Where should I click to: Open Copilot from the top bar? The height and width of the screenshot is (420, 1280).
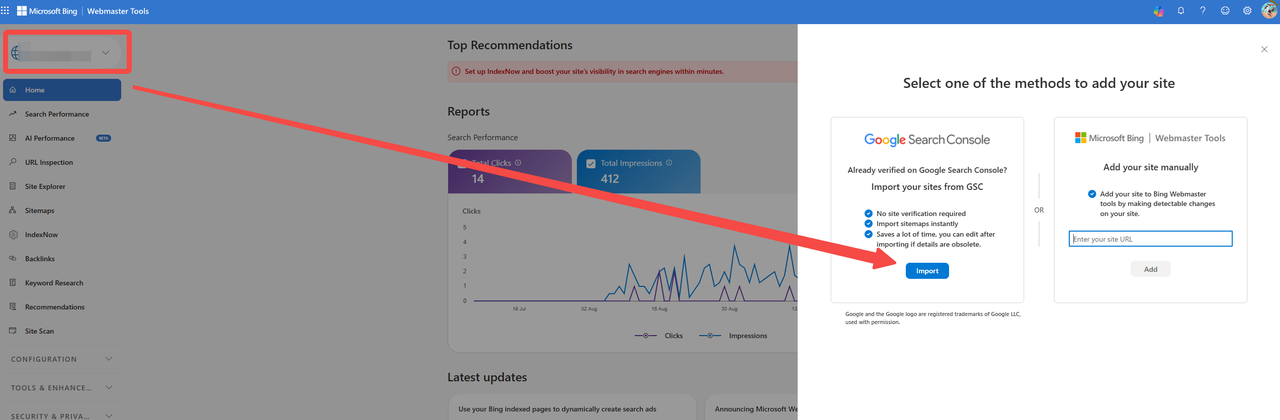click(x=1158, y=11)
